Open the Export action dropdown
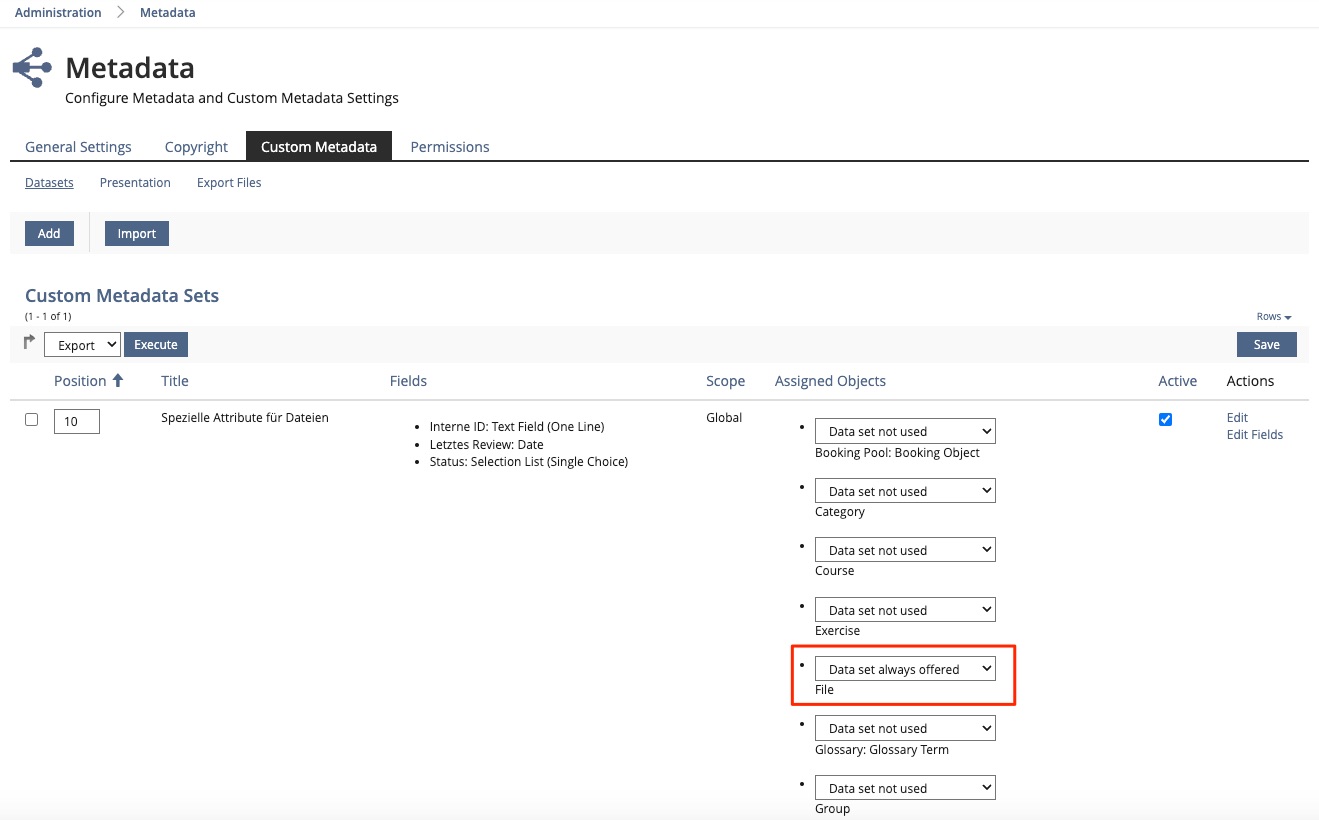 (82, 345)
